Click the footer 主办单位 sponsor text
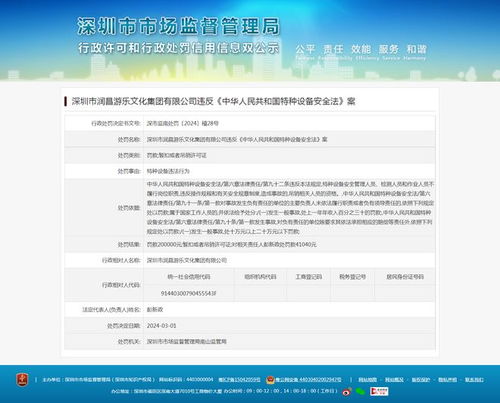The width and height of the screenshot is (500, 403). coord(99,380)
